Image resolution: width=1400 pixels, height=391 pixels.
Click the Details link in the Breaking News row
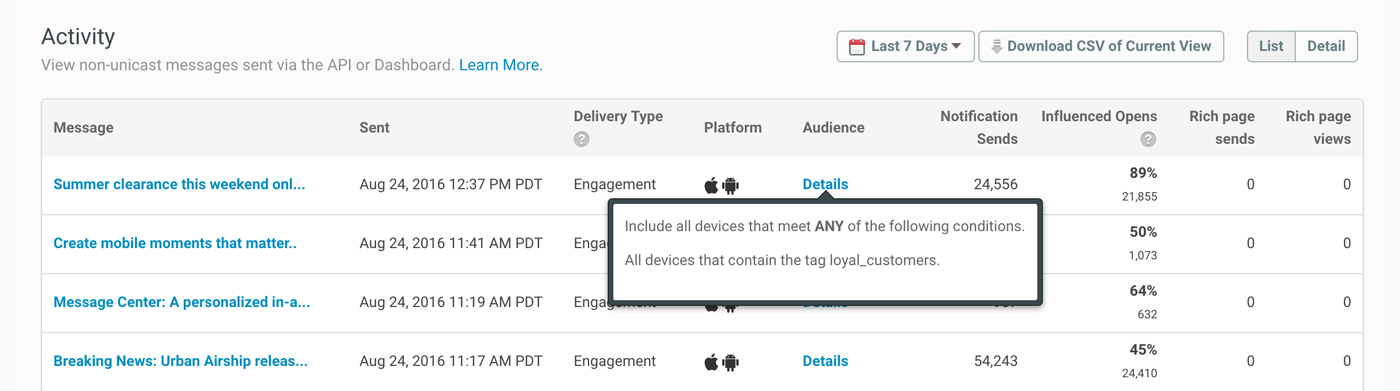(x=825, y=361)
